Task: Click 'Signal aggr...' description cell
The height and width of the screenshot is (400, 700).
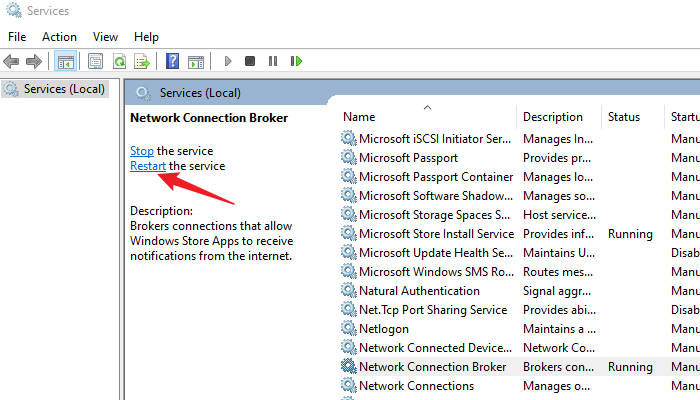Action: [x=557, y=291]
